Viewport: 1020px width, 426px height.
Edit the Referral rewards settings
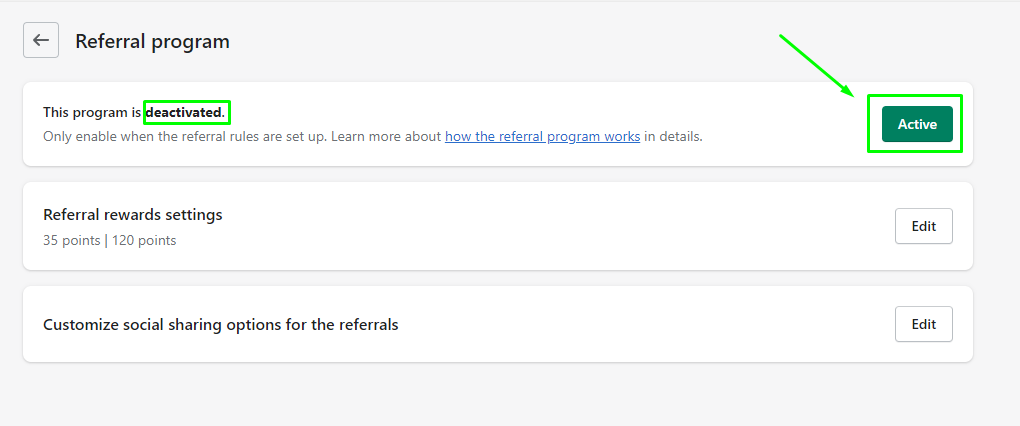click(x=923, y=226)
